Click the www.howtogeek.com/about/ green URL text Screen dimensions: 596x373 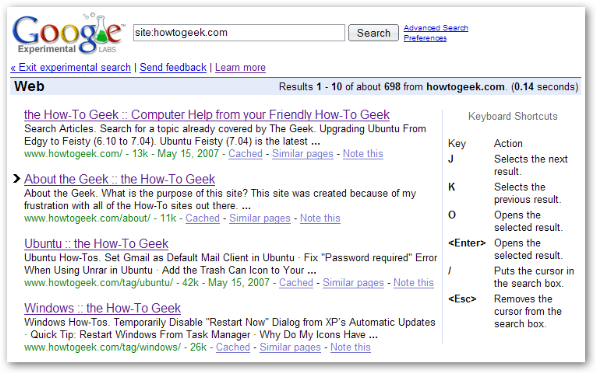pos(87,218)
